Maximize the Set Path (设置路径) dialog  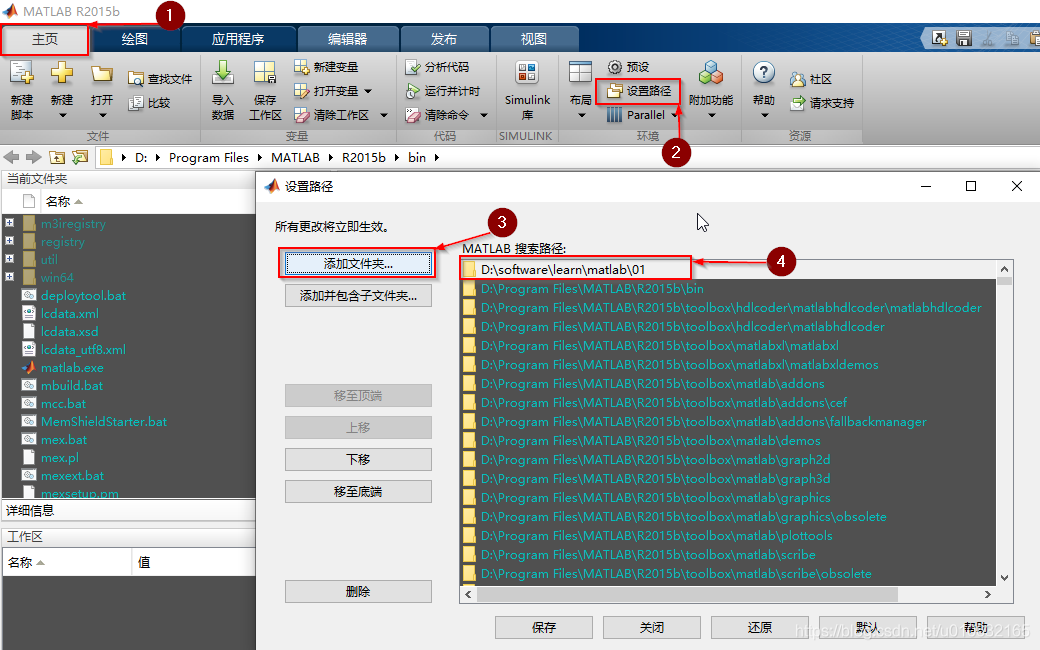pos(971,186)
